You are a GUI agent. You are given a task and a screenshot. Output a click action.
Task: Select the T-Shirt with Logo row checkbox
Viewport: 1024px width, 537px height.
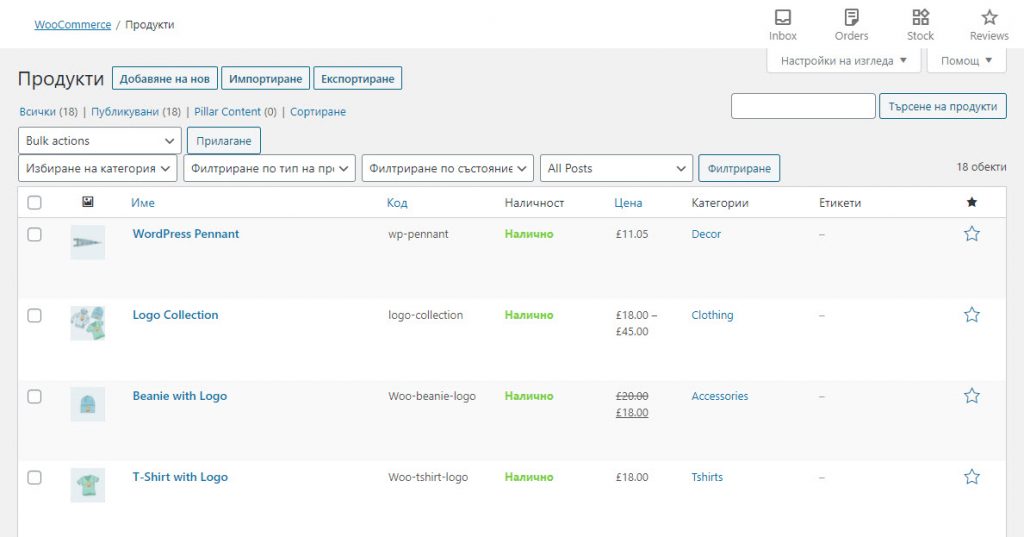point(35,478)
